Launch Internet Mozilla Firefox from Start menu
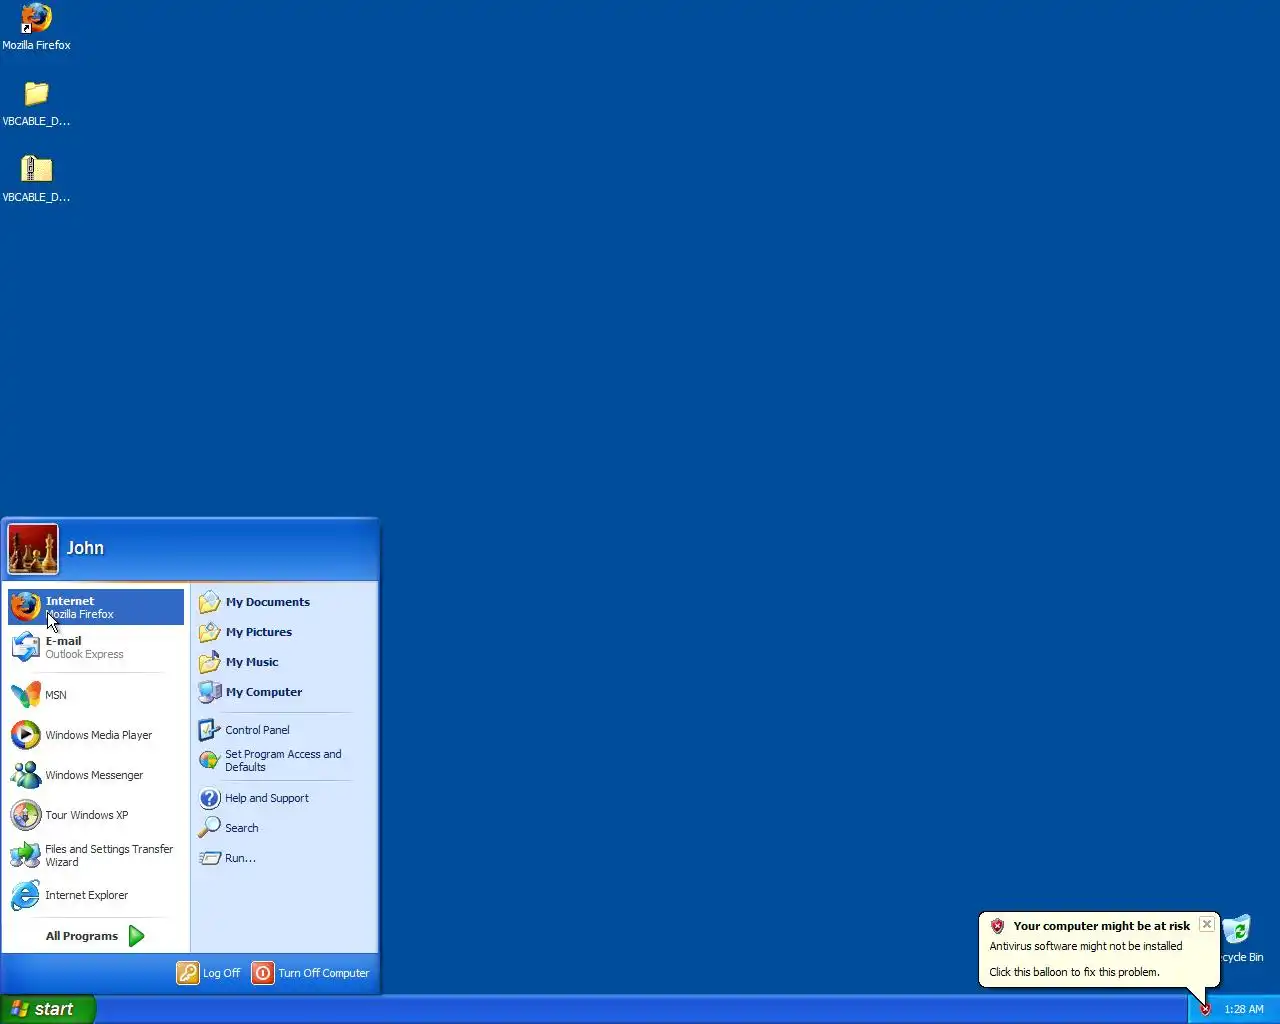Viewport: 1280px width, 1024px height. (x=96, y=607)
